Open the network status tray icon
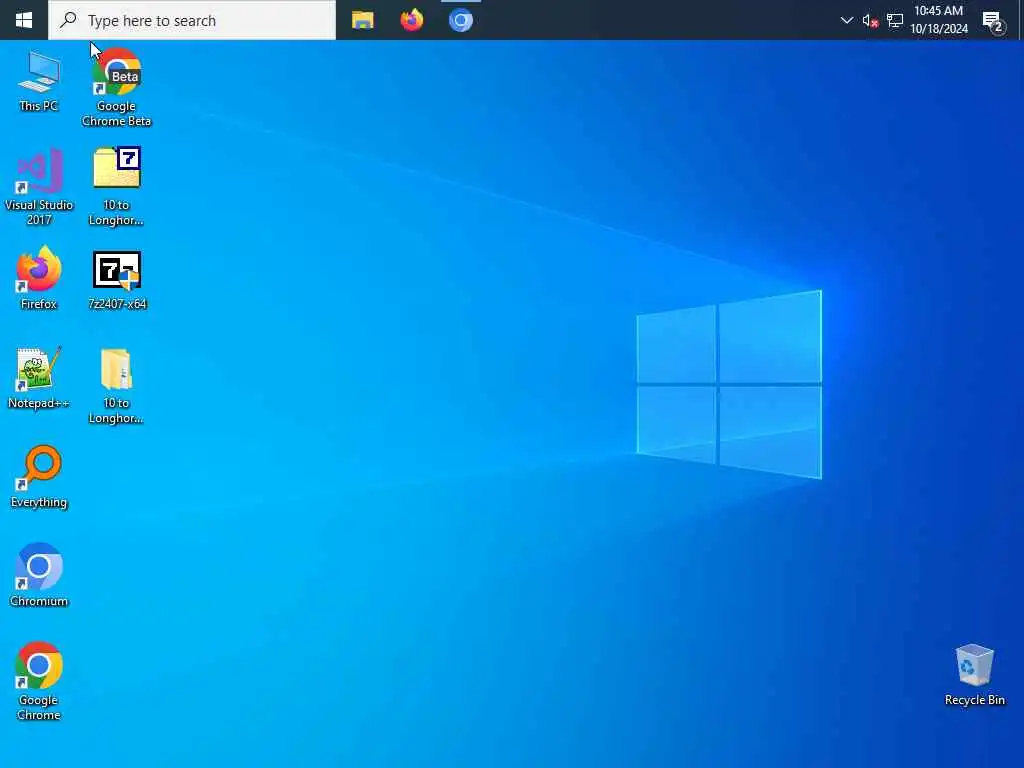Image resolution: width=1024 pixels, height=768 pixels. (x=895, y=21)
